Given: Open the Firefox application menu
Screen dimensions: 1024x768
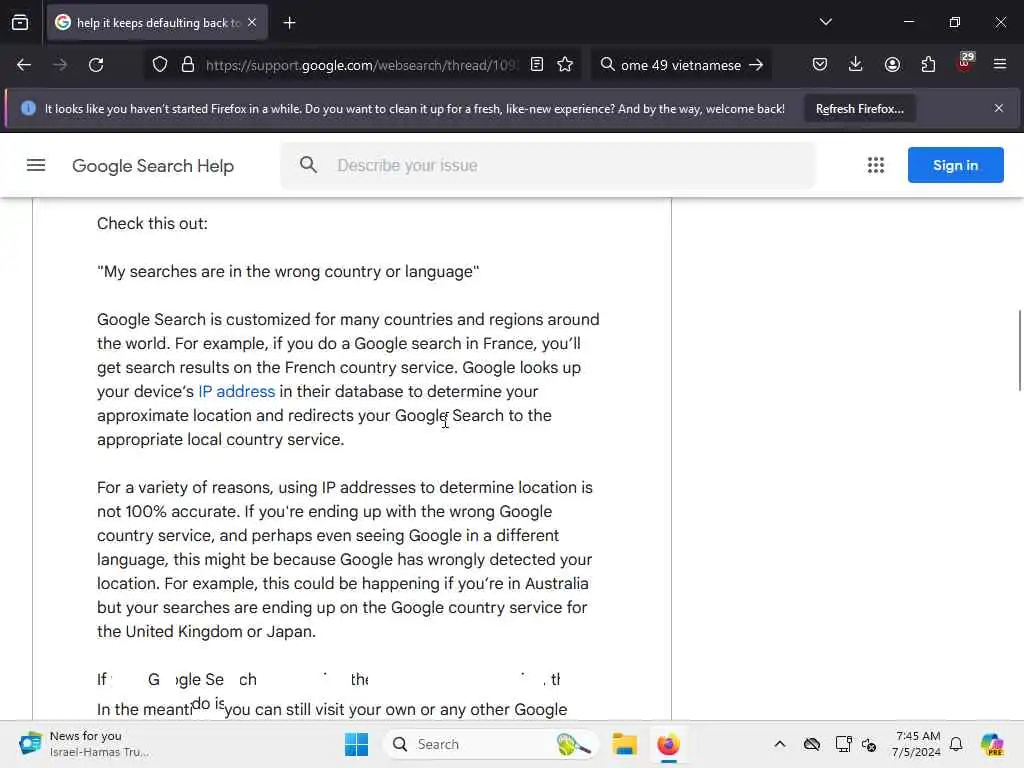Looking at the screenshot, I should coord(1000,65).
